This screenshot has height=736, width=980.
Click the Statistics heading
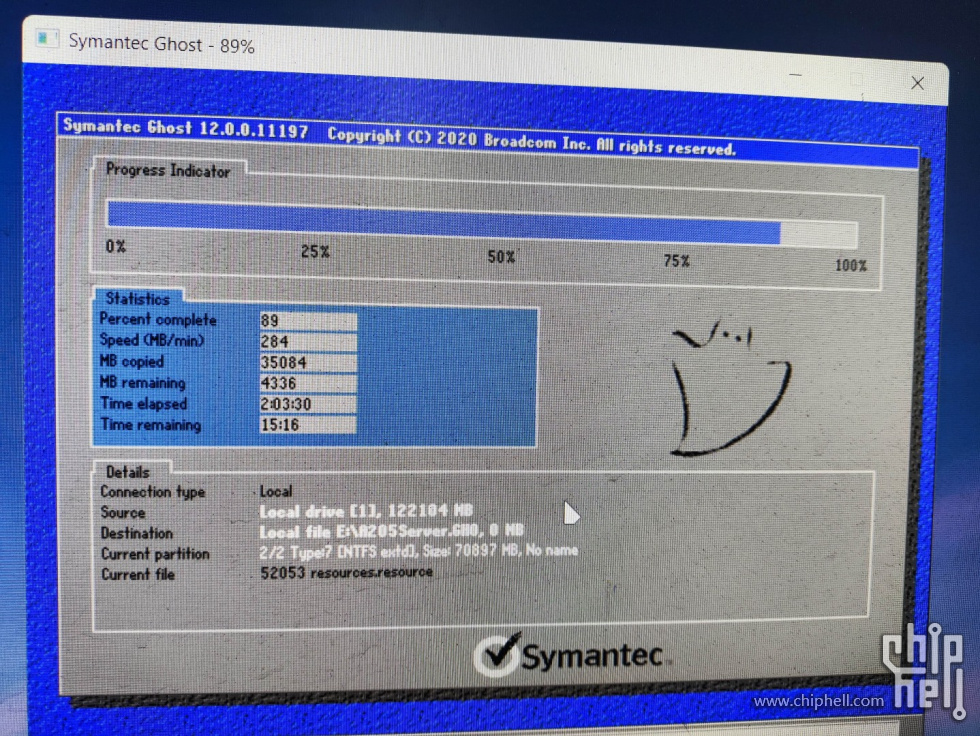(x=138, y=299)
